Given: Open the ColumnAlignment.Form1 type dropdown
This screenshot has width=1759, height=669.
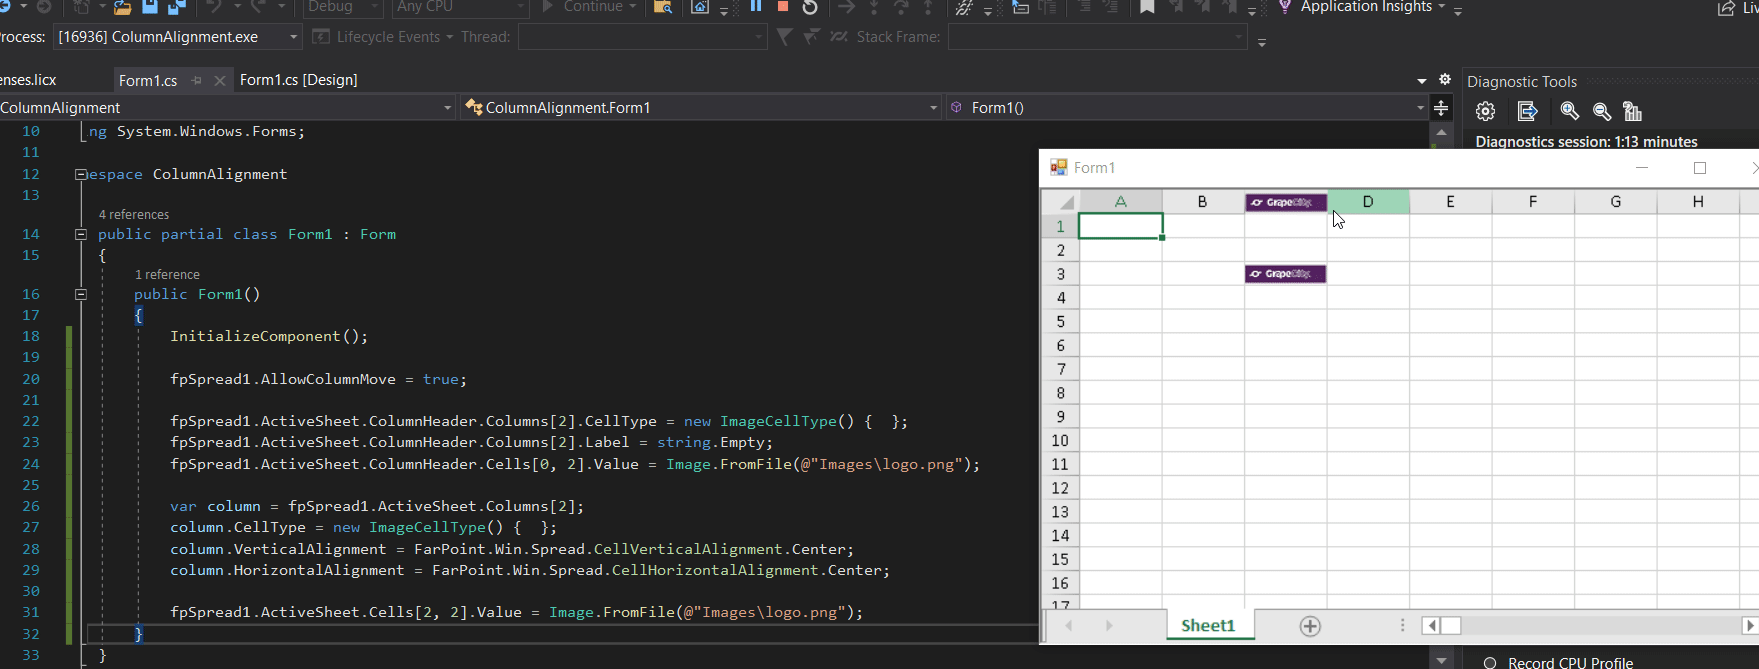Looking at the screenshot, I should coord(702,107).
